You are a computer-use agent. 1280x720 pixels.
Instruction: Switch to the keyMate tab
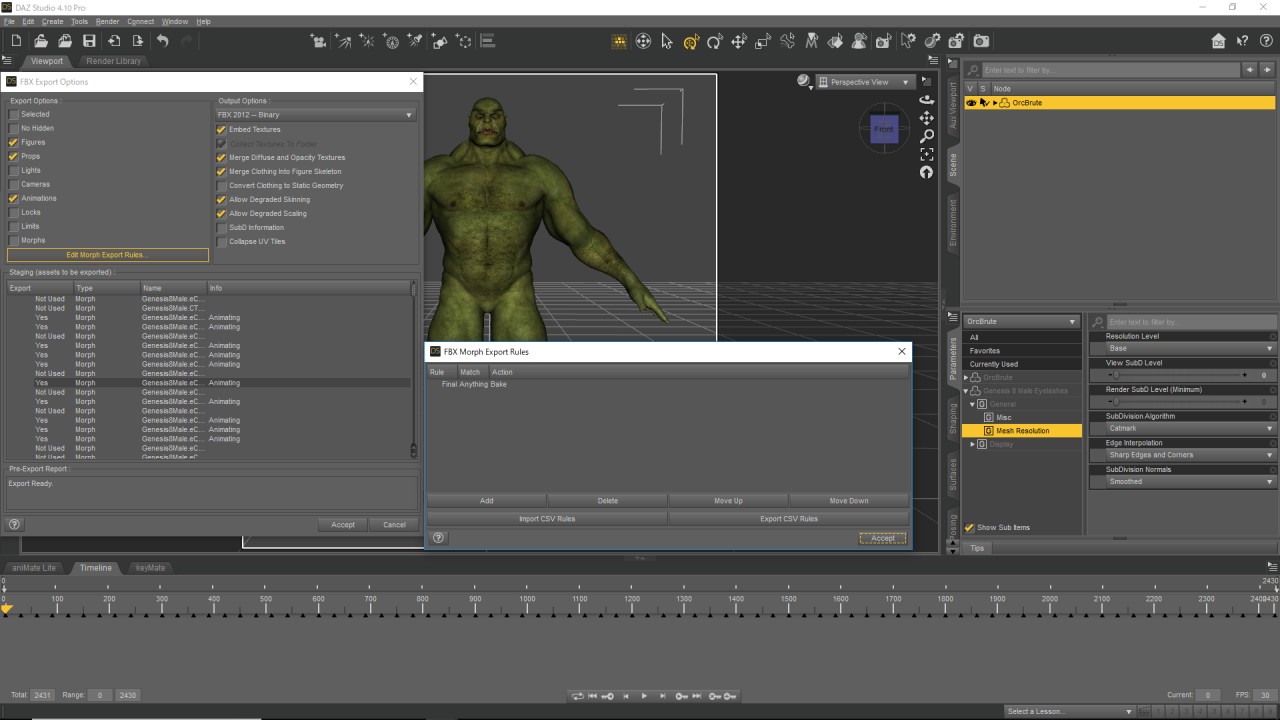pyautogui.click(x=150, y=568)
